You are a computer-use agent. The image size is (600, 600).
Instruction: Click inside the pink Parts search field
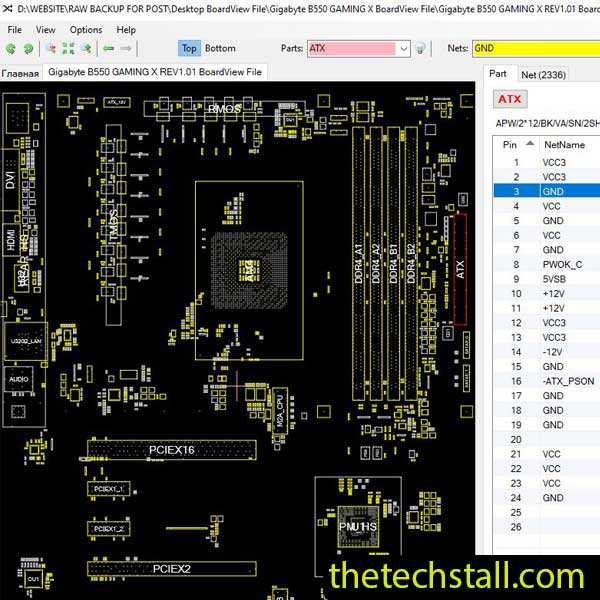[x=352, y=49]
